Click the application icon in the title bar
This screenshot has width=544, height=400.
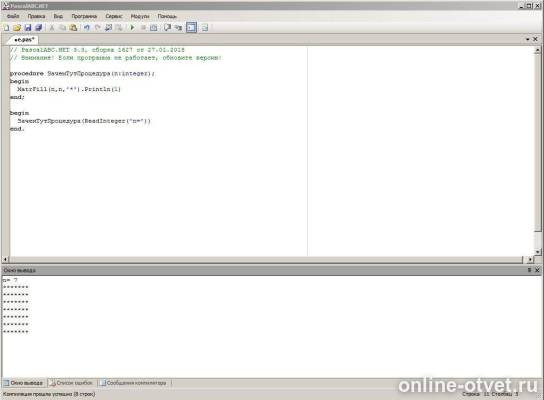pos(6,6)
